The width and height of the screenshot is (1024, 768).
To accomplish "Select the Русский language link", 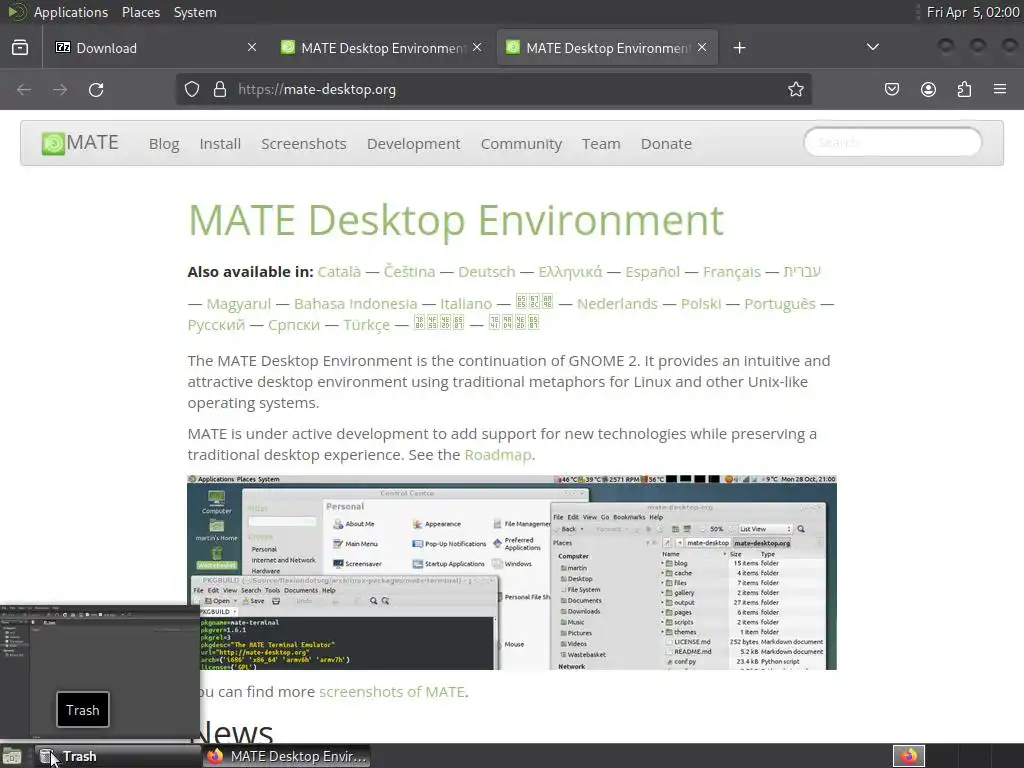I will click(216, 325).
